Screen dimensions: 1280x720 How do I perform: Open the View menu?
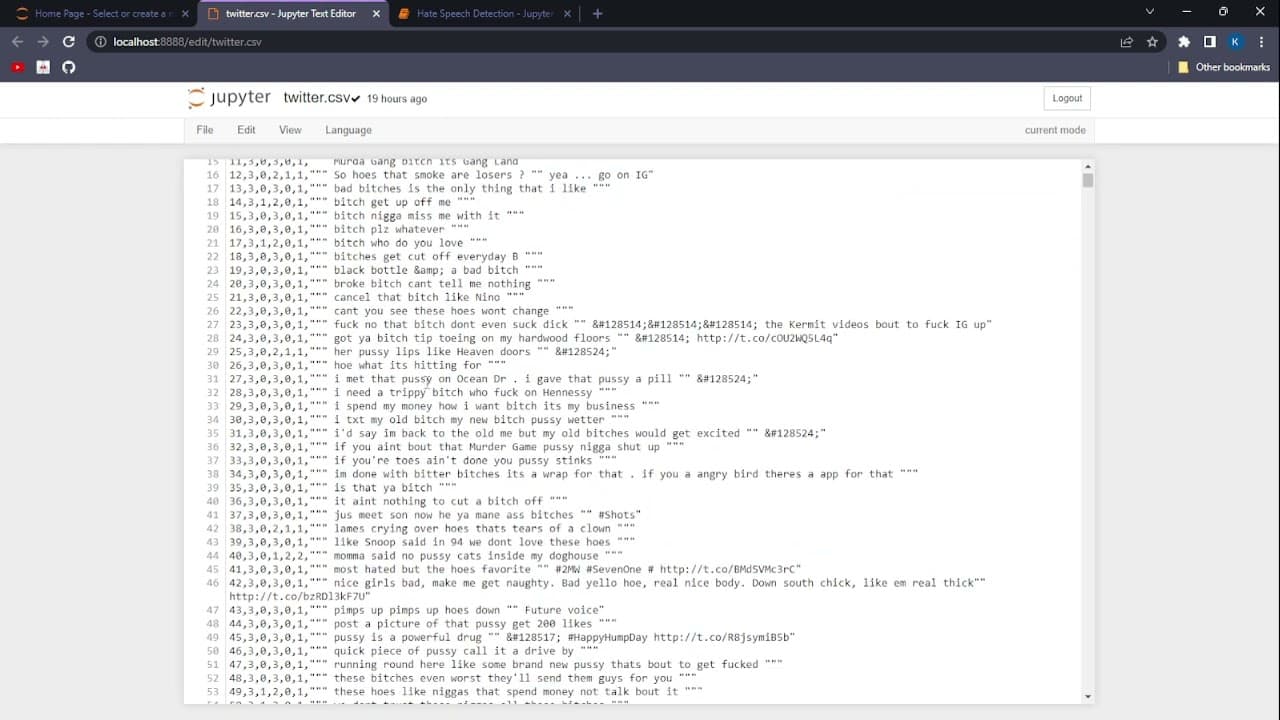coord(290,130)
